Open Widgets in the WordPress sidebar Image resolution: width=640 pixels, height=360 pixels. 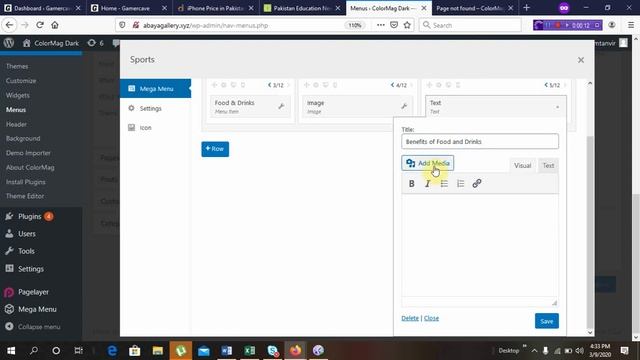pyautogui.click(x=18, y=95)
